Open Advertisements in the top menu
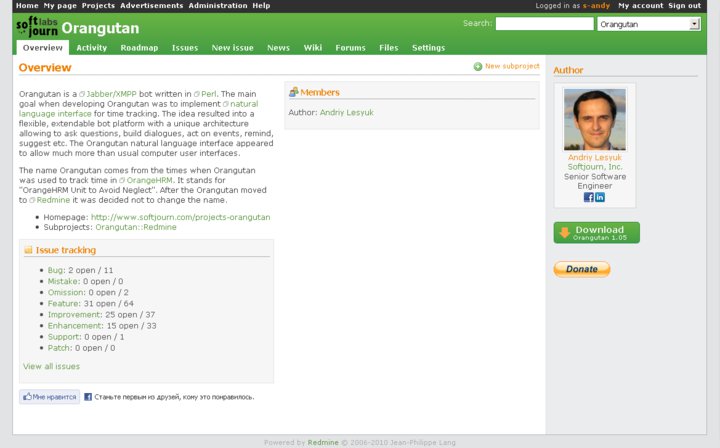 pyautogui.click(x=152, y=6)
